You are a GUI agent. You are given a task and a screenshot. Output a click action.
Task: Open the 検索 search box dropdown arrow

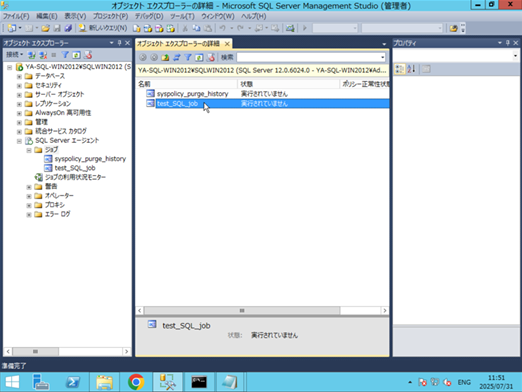383,57
